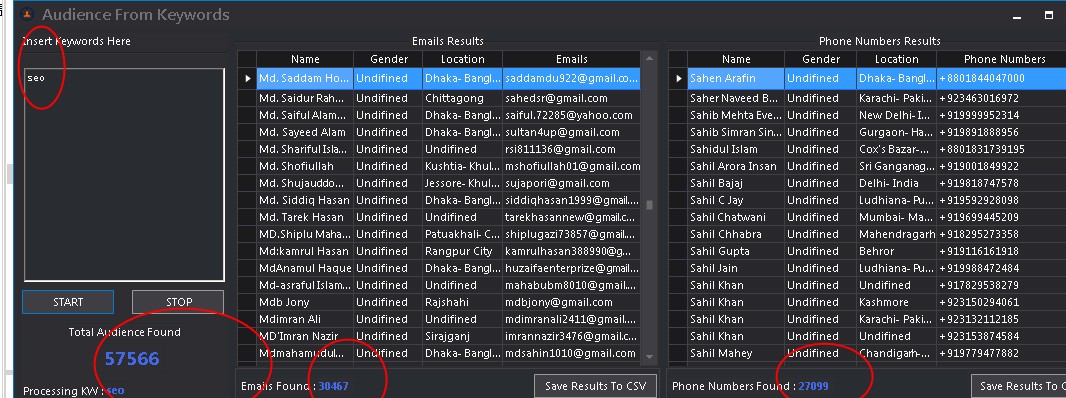Select the Rangpur City location cell
This screenshot has height=398, width=1066.
[x=462, y=251]
